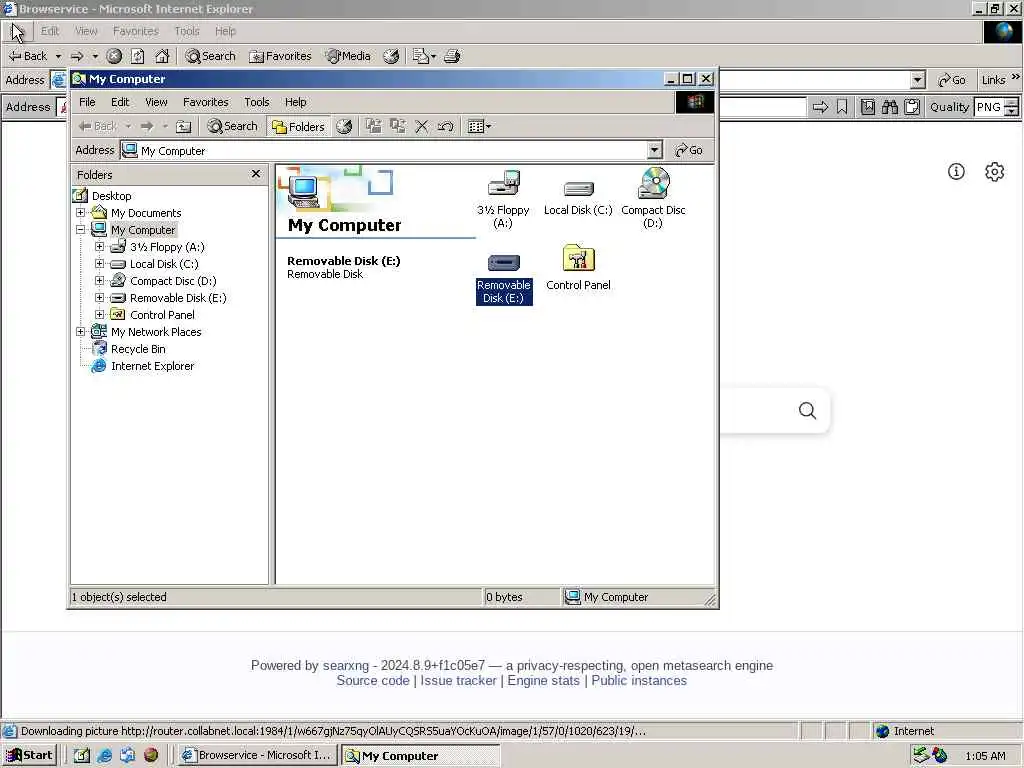This screenshot has height=768, width=1024.
Task: Click Go button in My Computer address bar
Action: [689, 151]
